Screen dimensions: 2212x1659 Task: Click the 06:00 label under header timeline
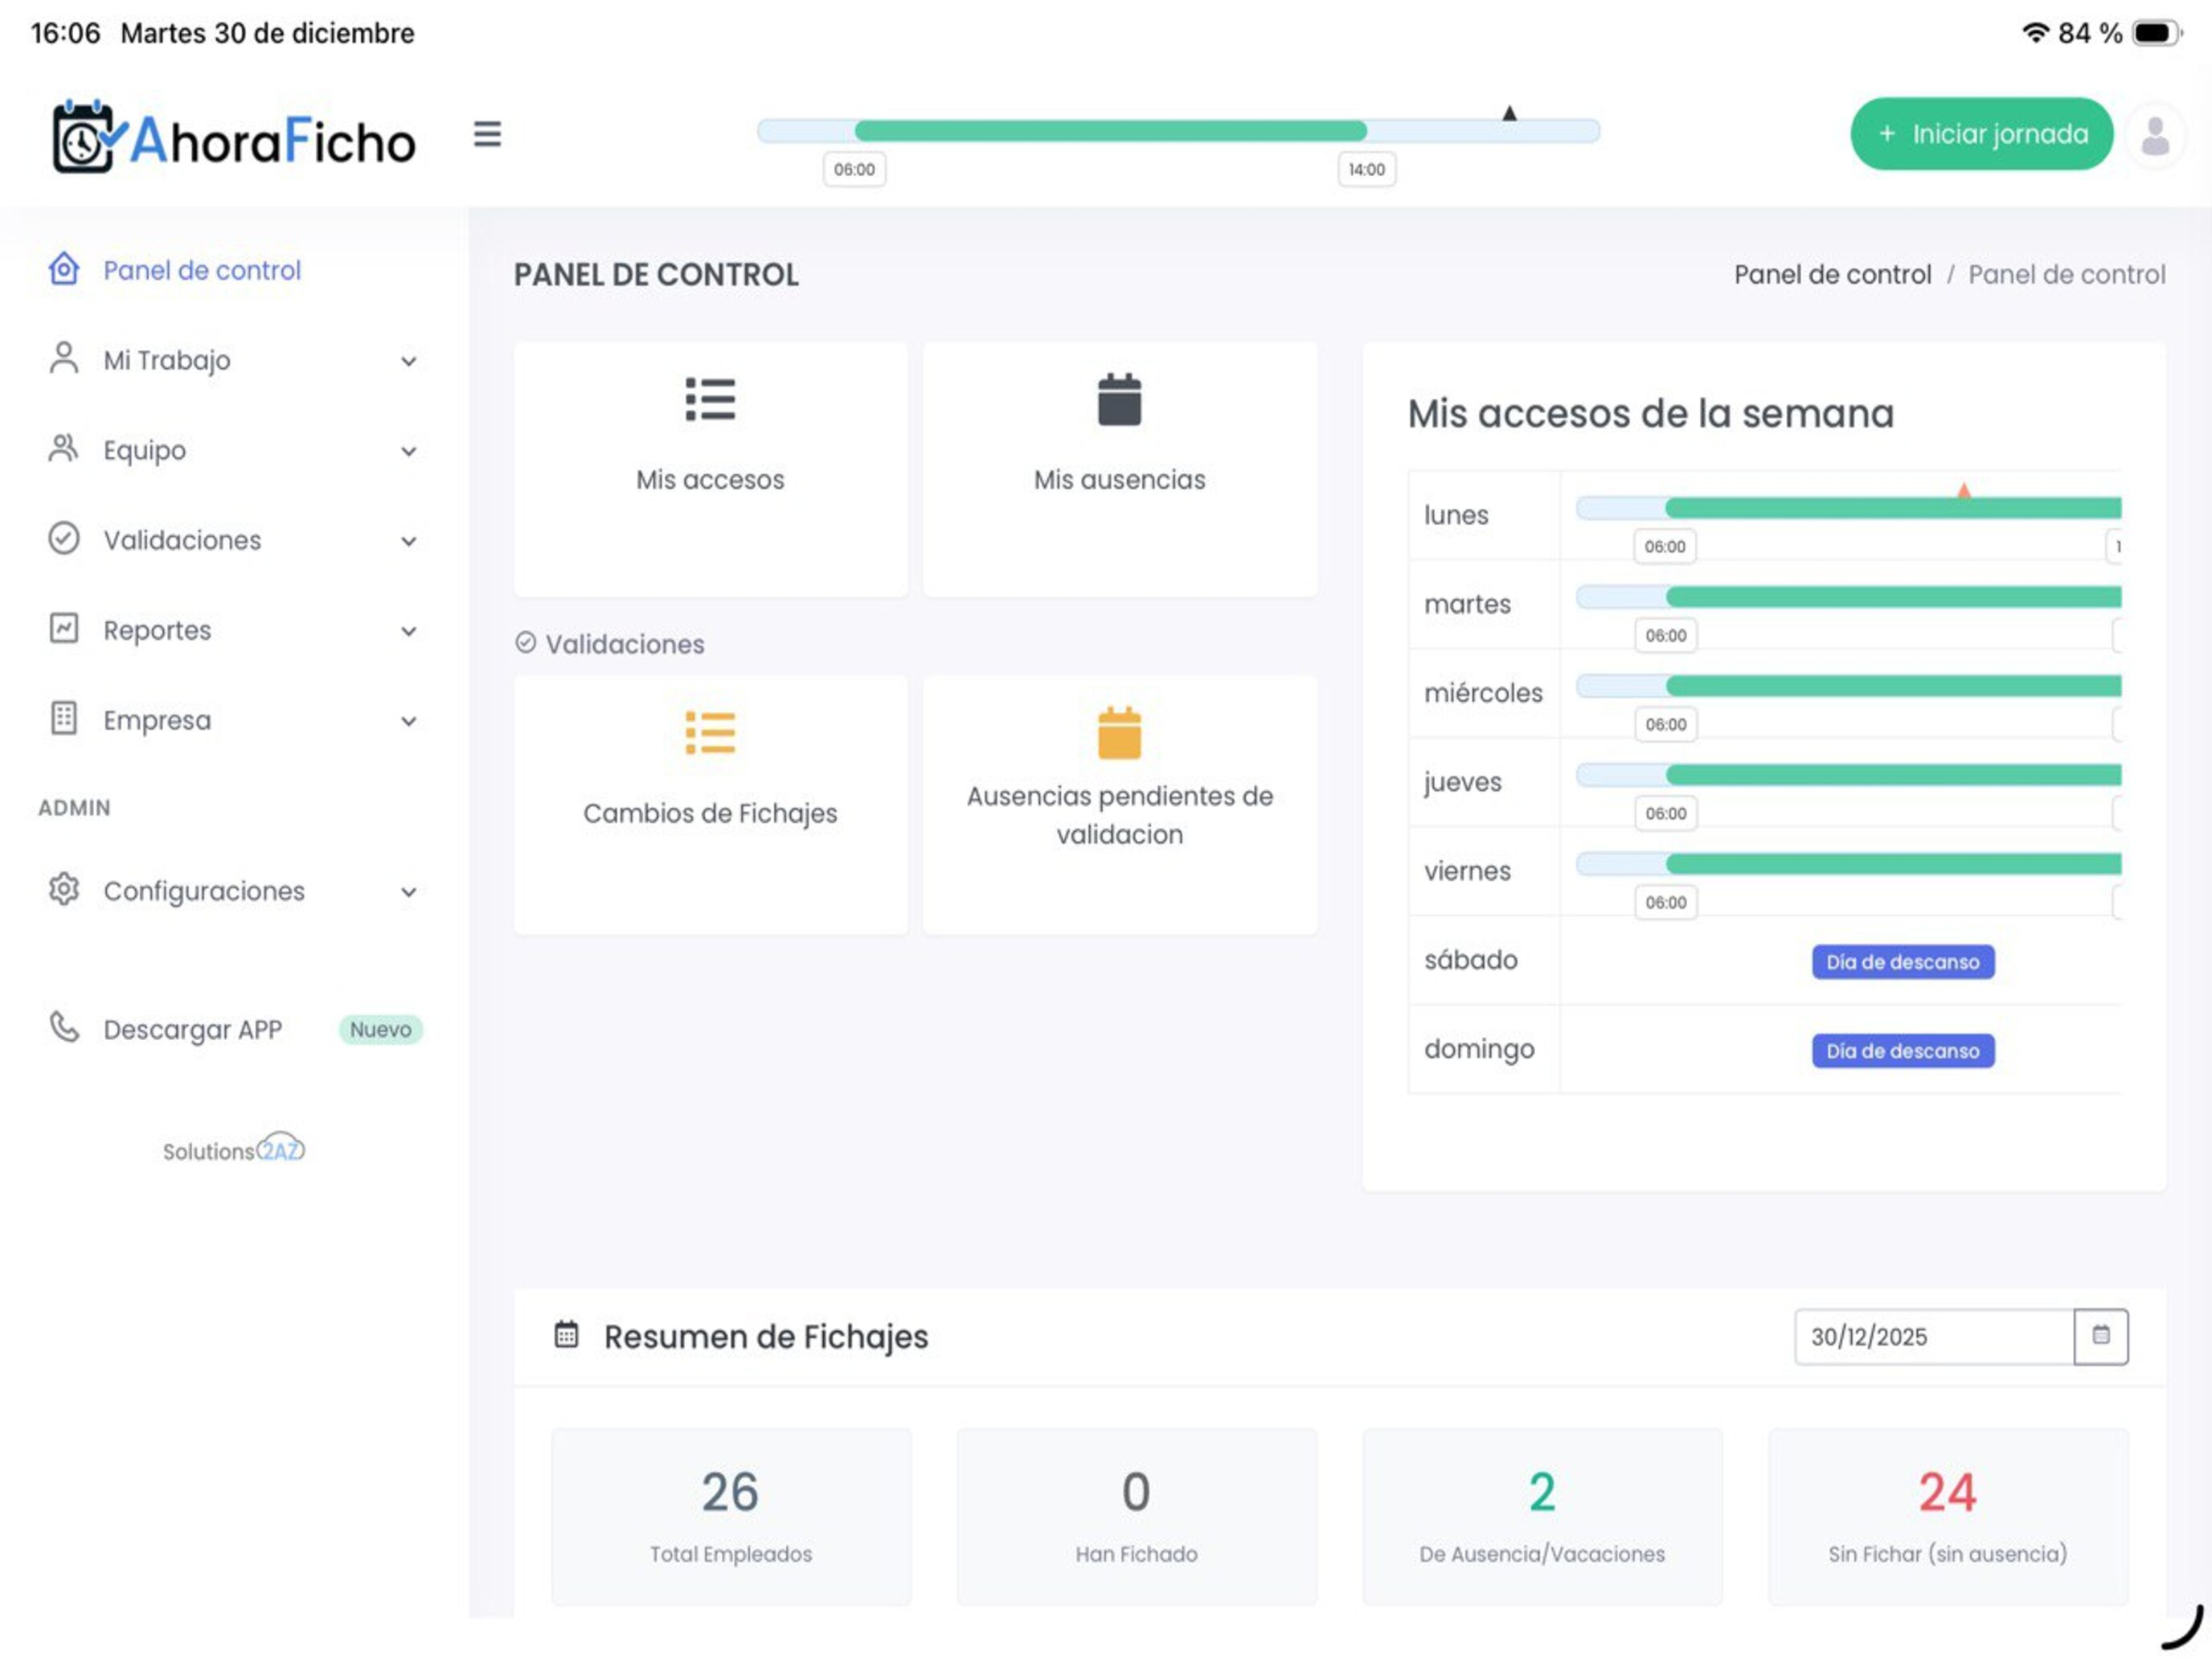tap(854, 169)
